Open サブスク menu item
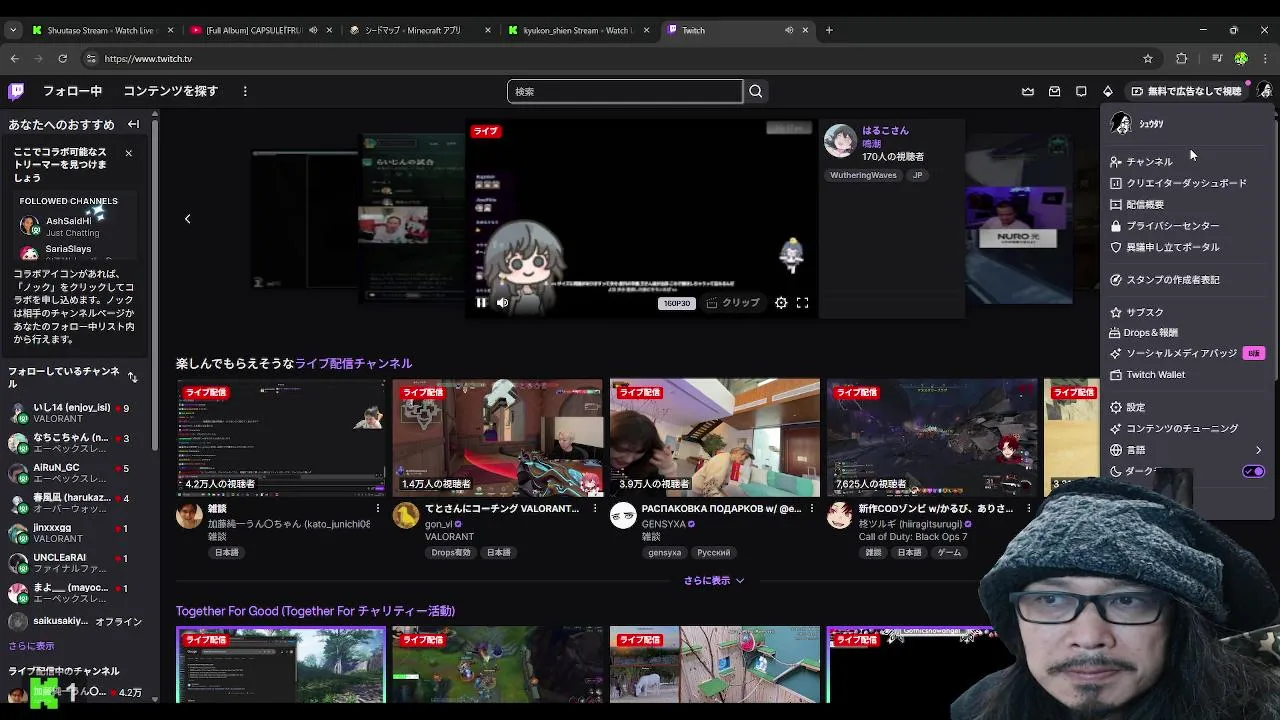Viewport: 1280px width, 720px height. point(1188,312)
